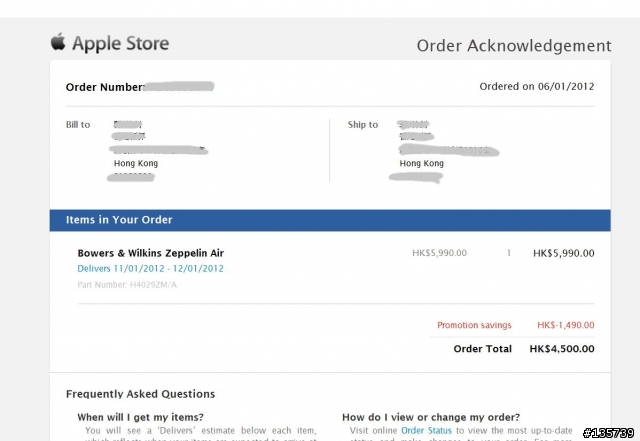Click the Promotion savings label
Viewport: 640px width, 441px height.
coord(474,325)
